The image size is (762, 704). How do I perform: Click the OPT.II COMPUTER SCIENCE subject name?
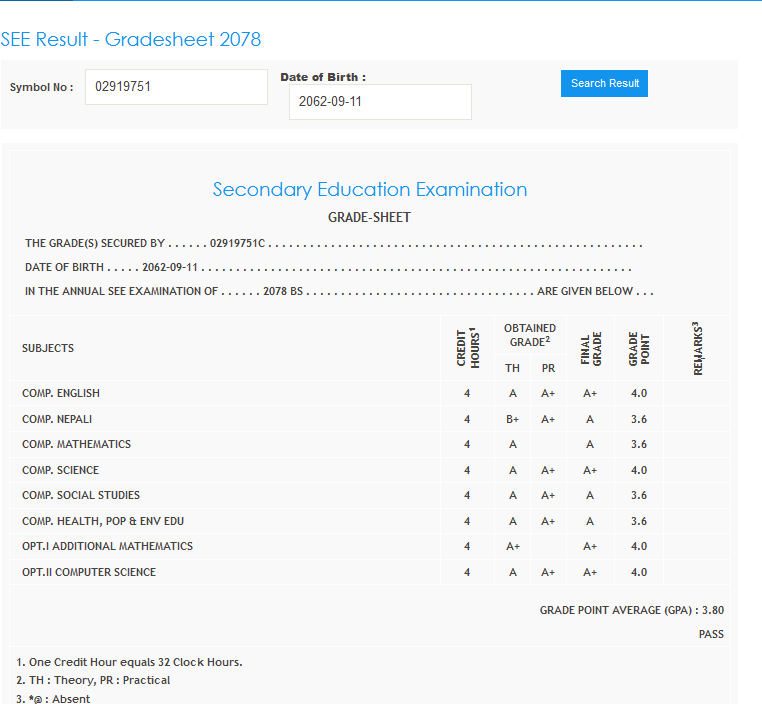[x=89, y=572]
